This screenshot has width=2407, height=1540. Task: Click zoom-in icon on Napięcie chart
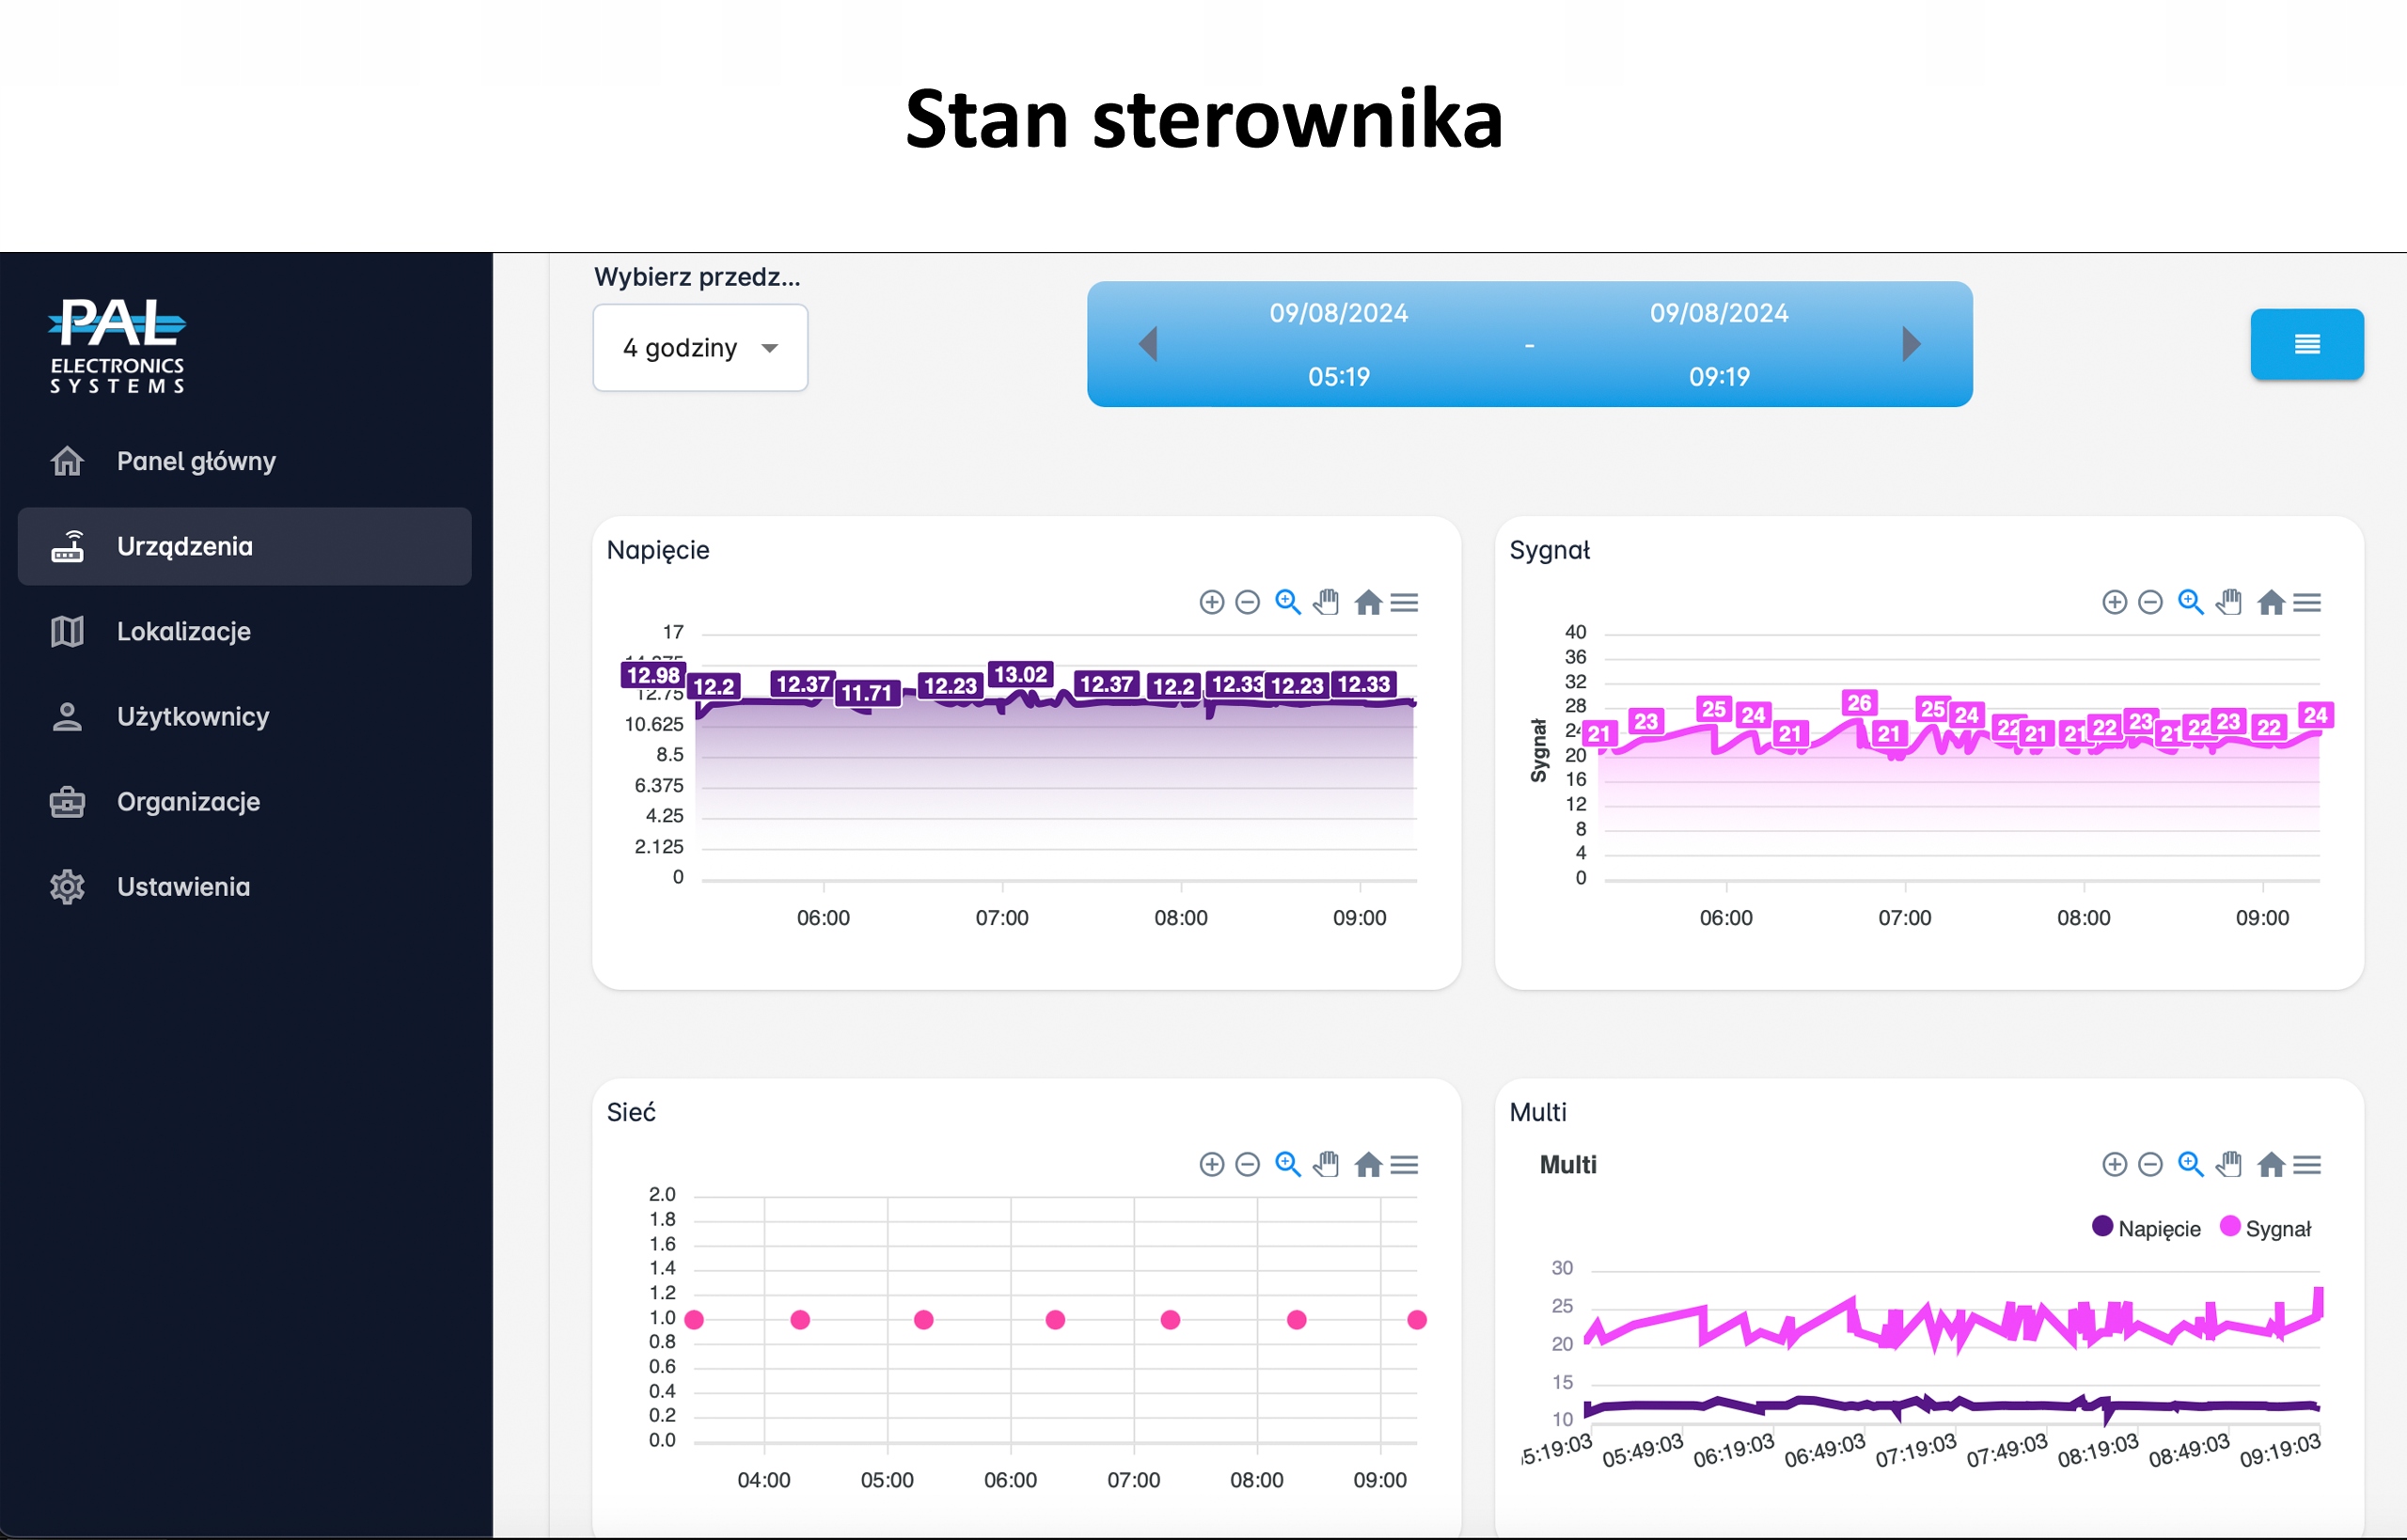point(1211,602)
